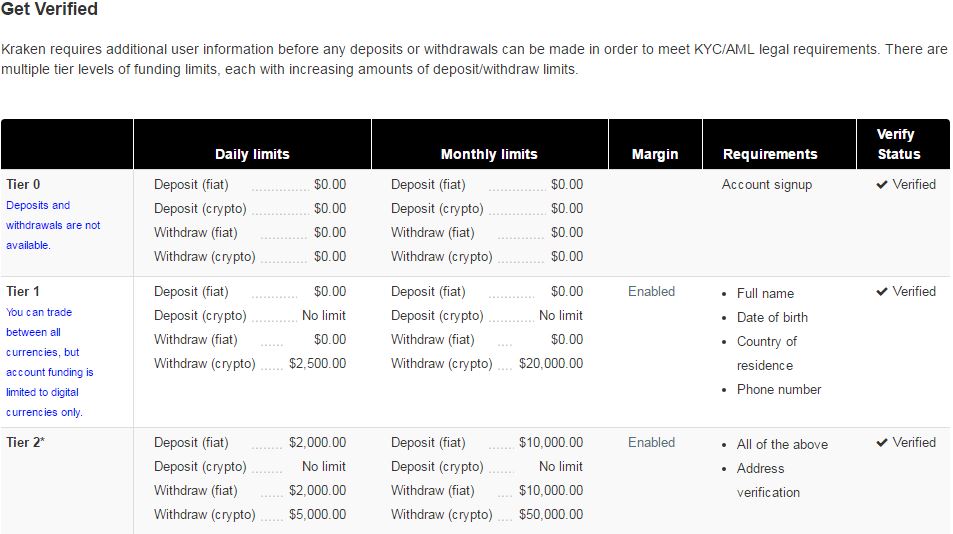
Task: Click the Margin column header
Action: tap(655, 154)
